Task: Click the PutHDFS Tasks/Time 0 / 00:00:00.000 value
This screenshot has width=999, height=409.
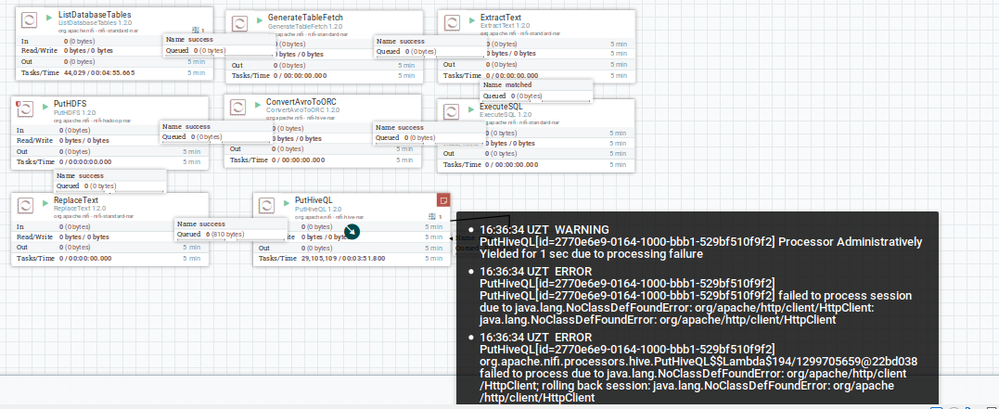Action: [85, 162]
